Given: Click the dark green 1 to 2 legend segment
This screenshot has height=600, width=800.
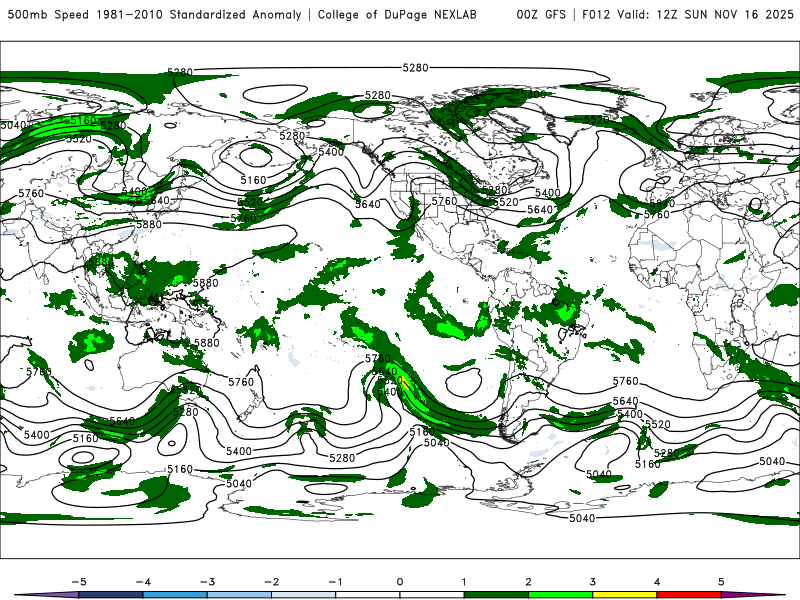Looking at the screenshot, I should [496, 595].
